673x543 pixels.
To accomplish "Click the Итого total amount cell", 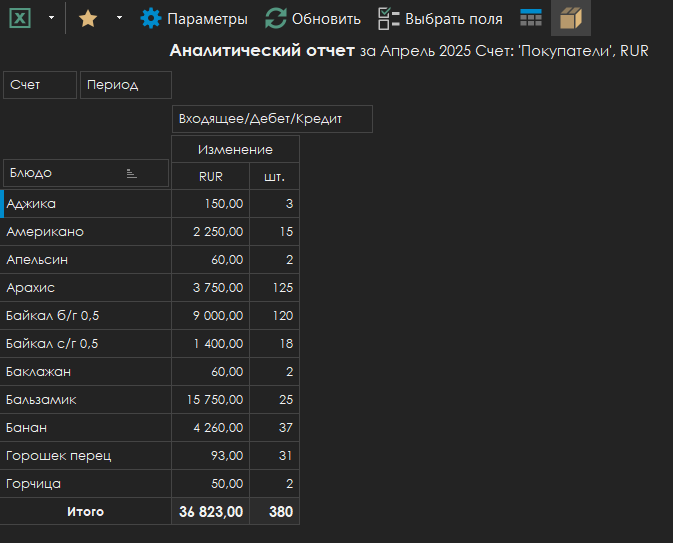I will (211, 511).
